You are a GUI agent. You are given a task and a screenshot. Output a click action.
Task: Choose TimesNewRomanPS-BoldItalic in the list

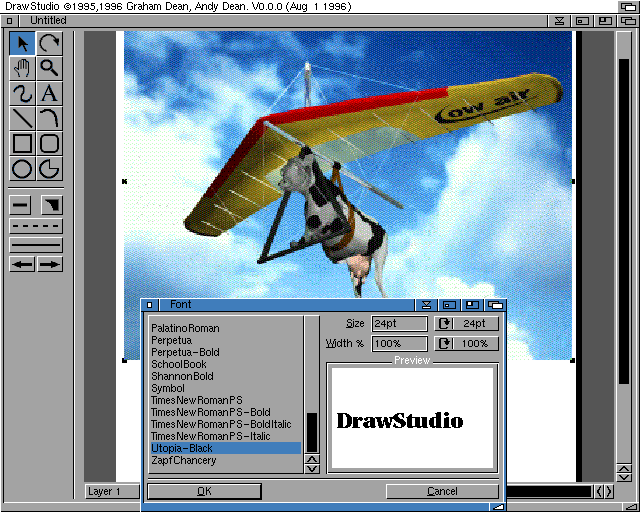(226, 424)
